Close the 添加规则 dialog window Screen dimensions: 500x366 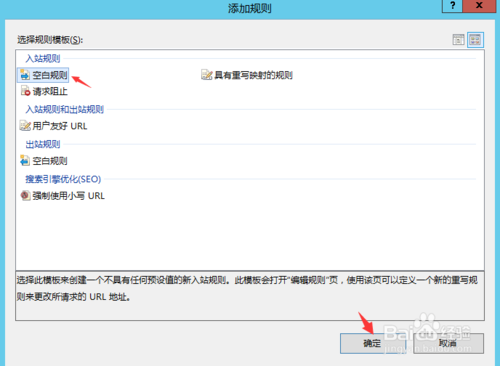[479, 6]
